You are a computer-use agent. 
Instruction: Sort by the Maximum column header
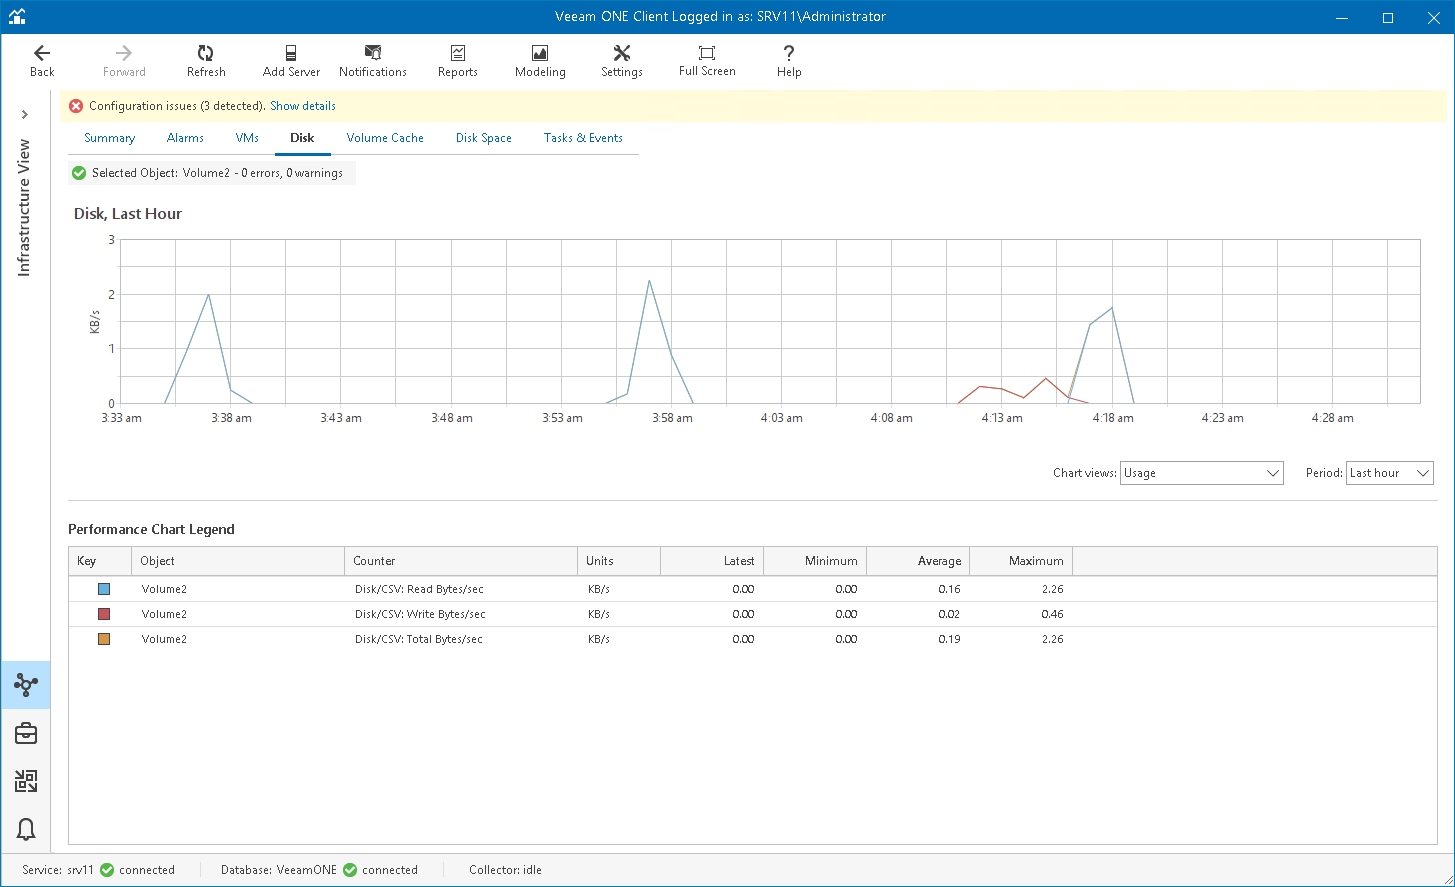pyautogui.click(x=1021, y=561)
